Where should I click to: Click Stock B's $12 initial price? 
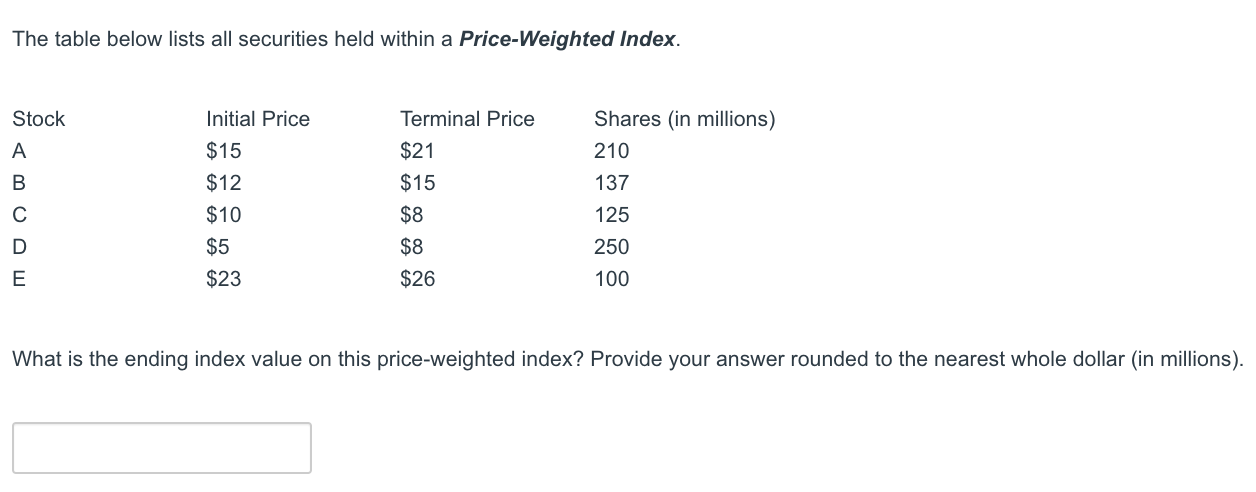(223, 183)
